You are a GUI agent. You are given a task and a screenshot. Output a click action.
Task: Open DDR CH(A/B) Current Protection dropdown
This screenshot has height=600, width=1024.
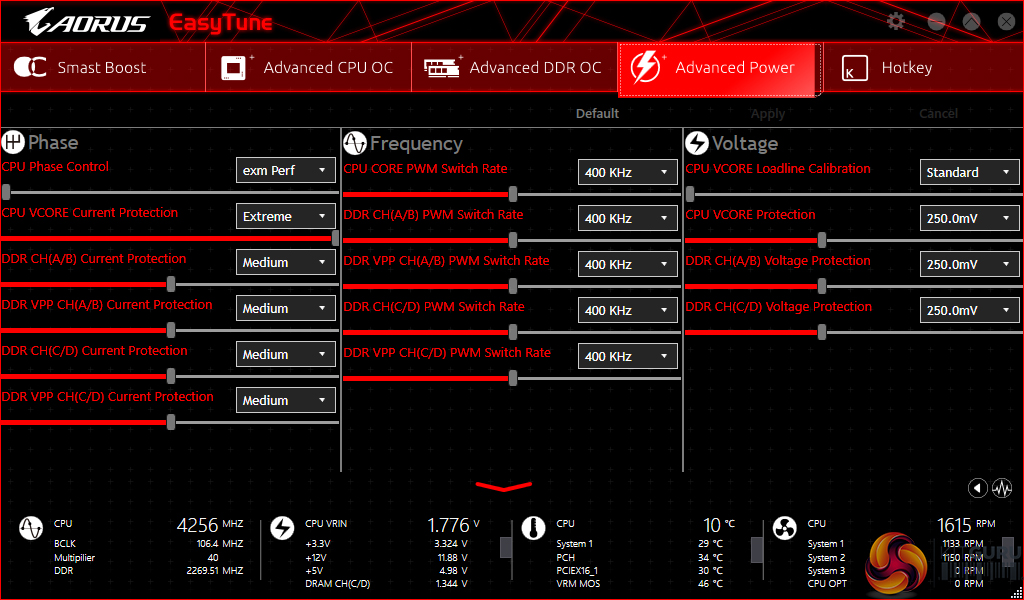click(x=285, y=262)
